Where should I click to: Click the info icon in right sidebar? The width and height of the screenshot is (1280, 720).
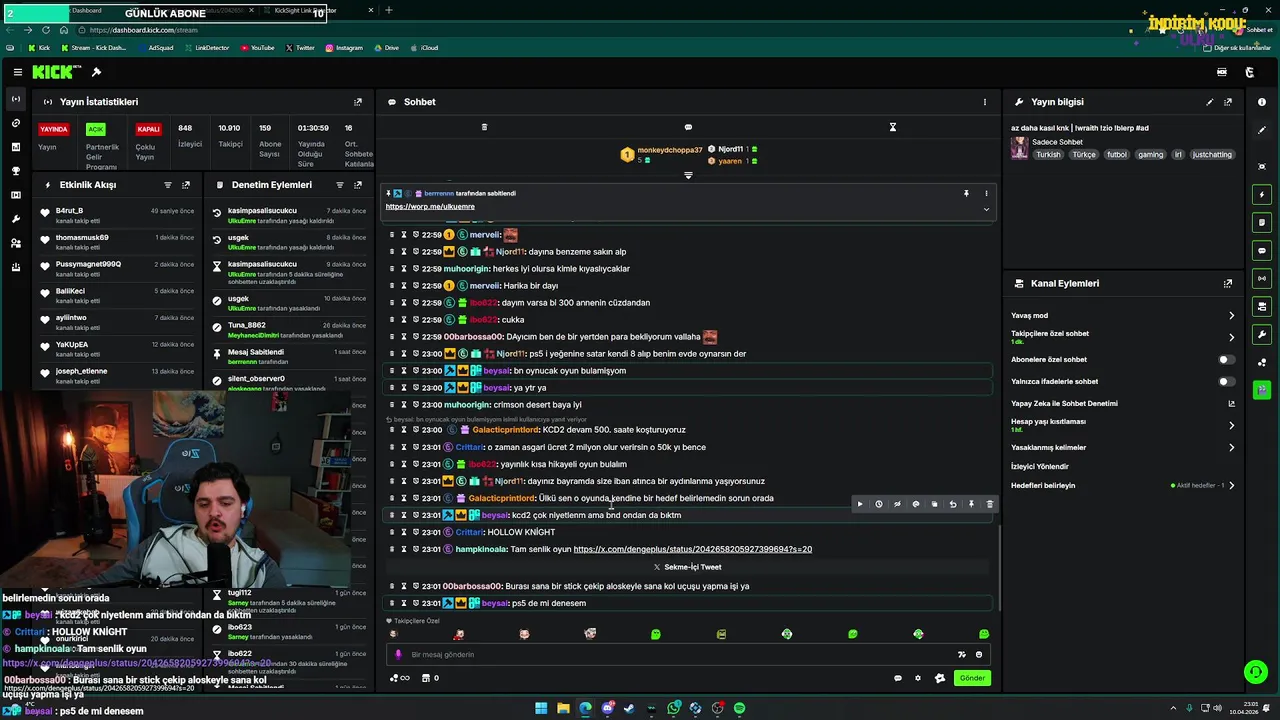[1262, 102]
